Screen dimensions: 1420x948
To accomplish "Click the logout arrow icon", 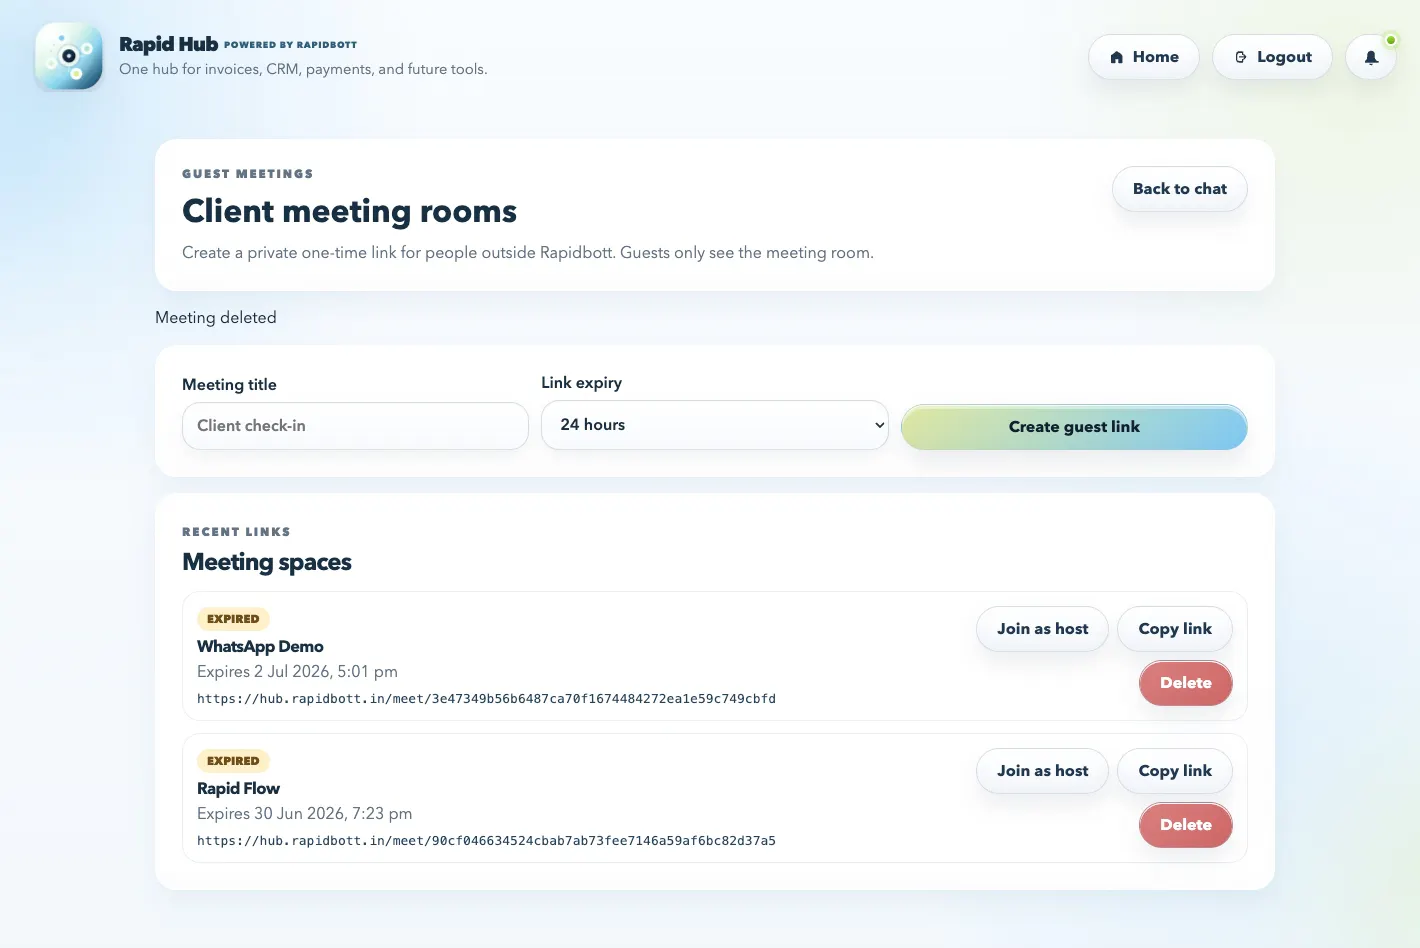I will (x=1241, y=57).
